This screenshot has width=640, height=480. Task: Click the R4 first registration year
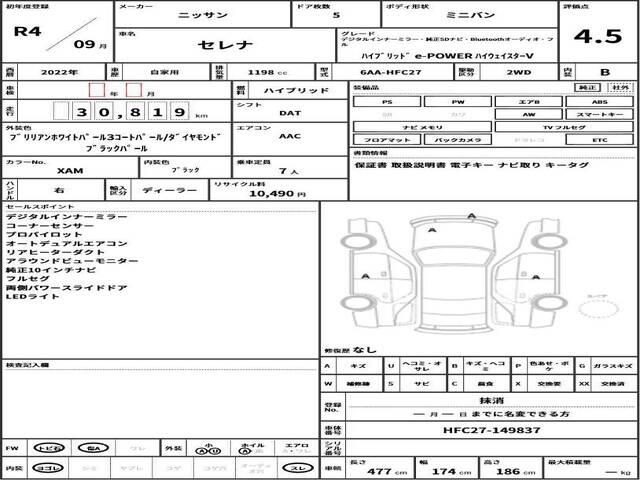[x=27, y=31]
